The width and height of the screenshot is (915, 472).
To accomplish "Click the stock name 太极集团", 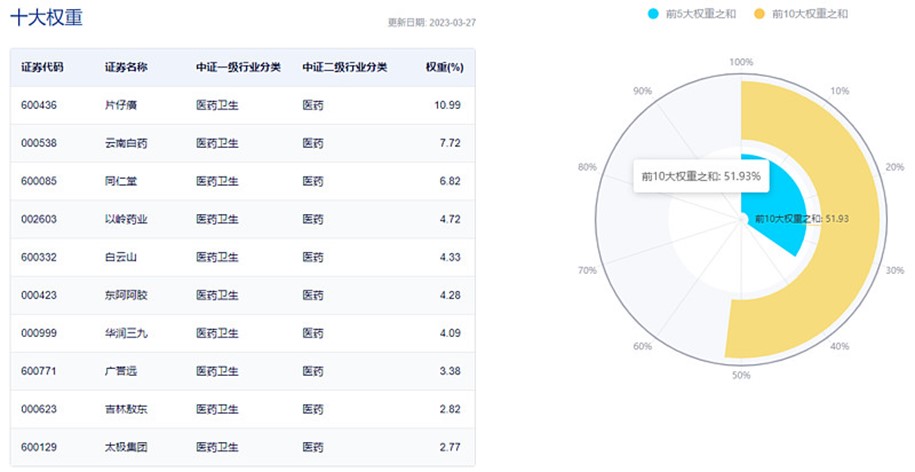I will [x=126, y=447].
